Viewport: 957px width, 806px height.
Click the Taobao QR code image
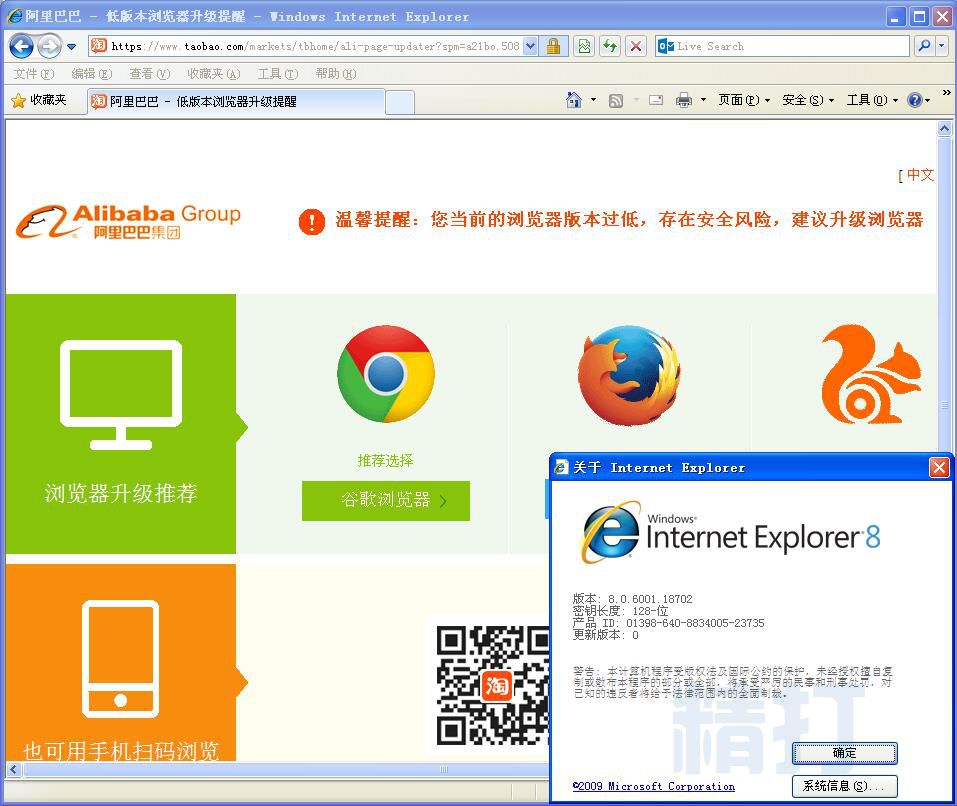pyautogui.click(x=493, y=685)
